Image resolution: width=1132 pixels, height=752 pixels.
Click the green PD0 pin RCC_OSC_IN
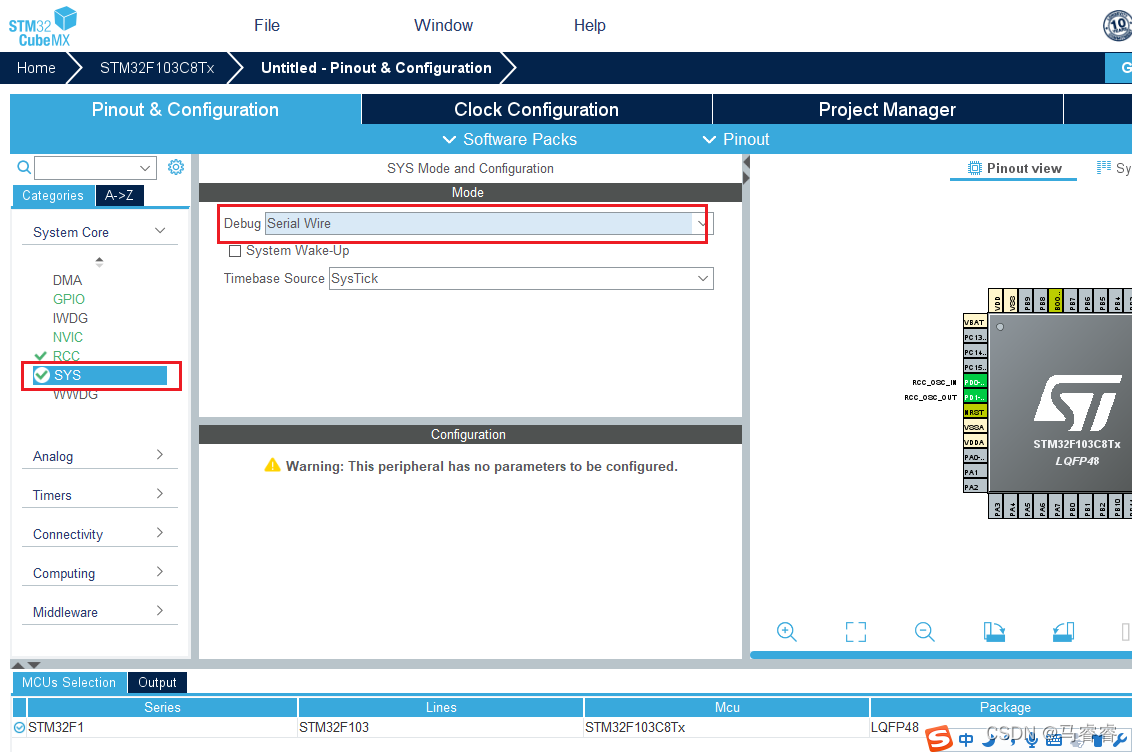(975, 382)
